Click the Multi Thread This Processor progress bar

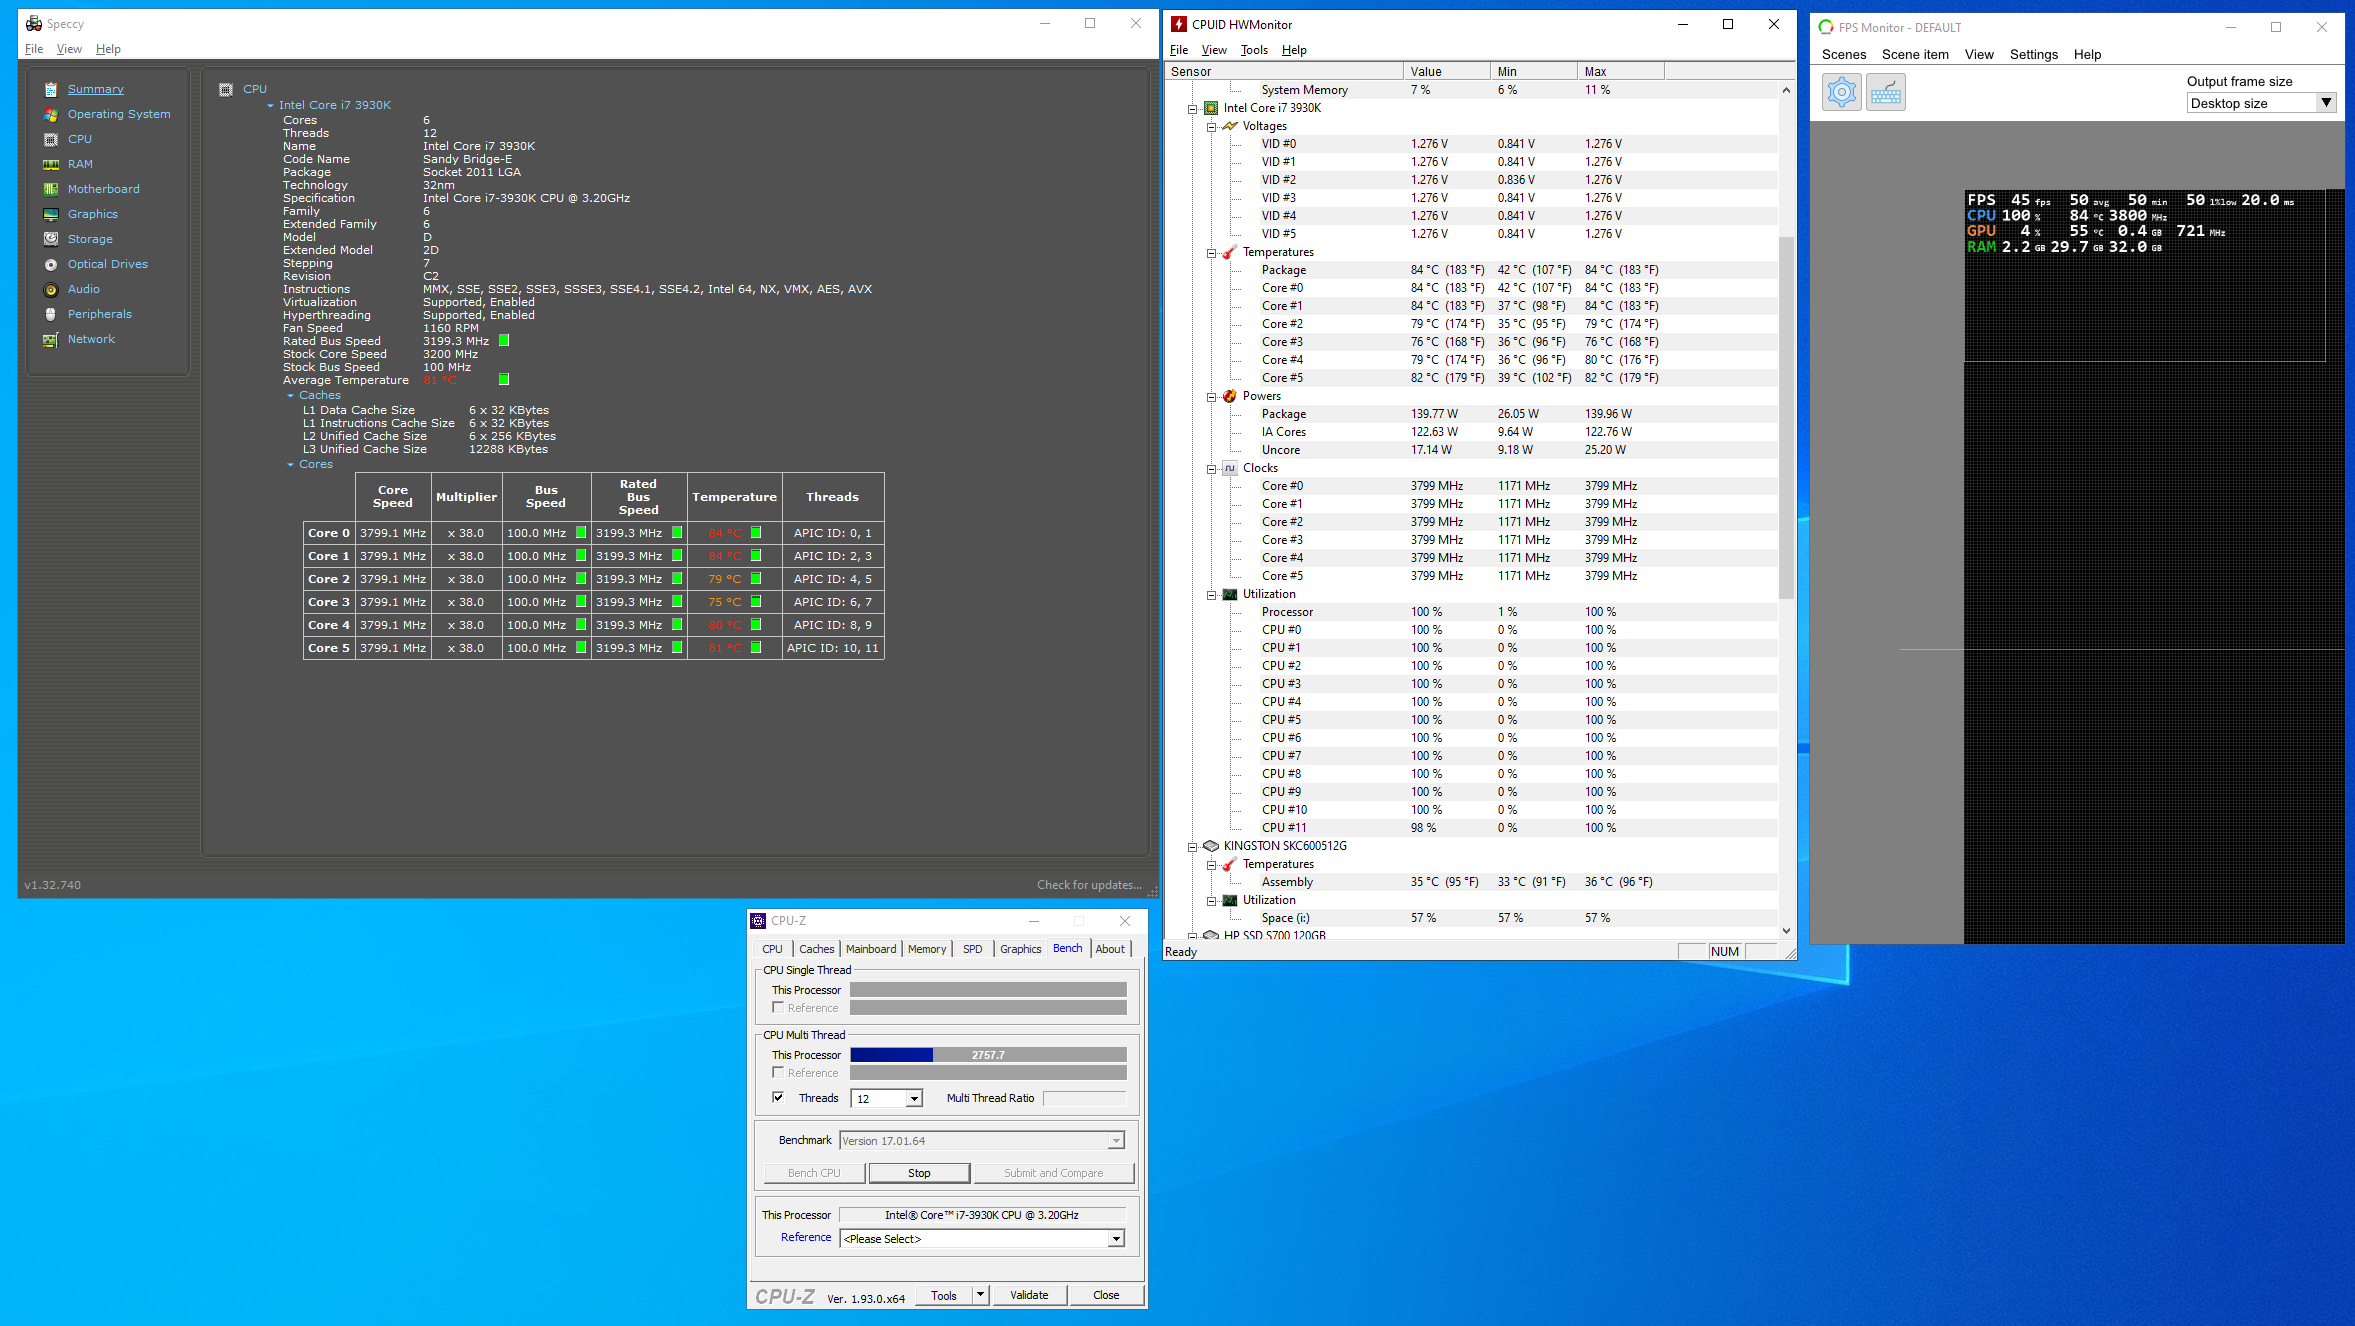pyautogui.click(x=987, y=1055)
